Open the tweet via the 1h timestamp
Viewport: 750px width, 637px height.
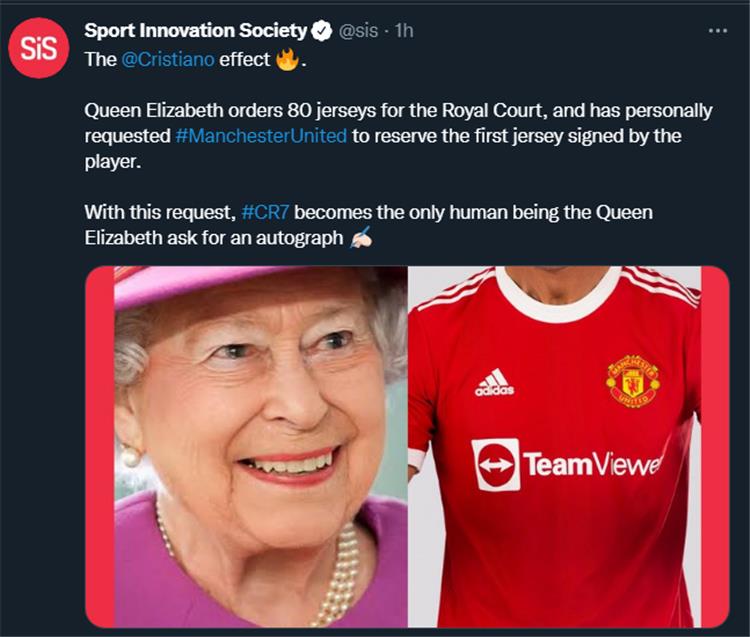click(x=404, y=31)
